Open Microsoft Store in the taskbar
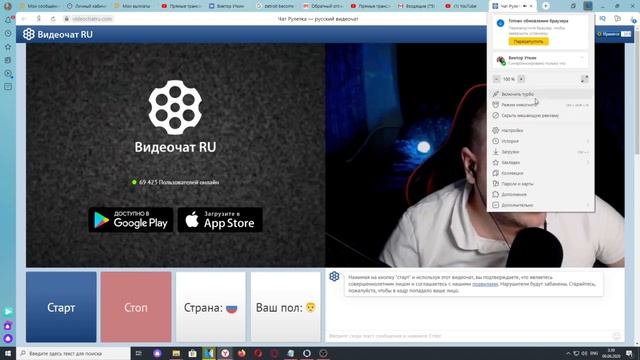The image size is (640, 360). coord(192,353)
